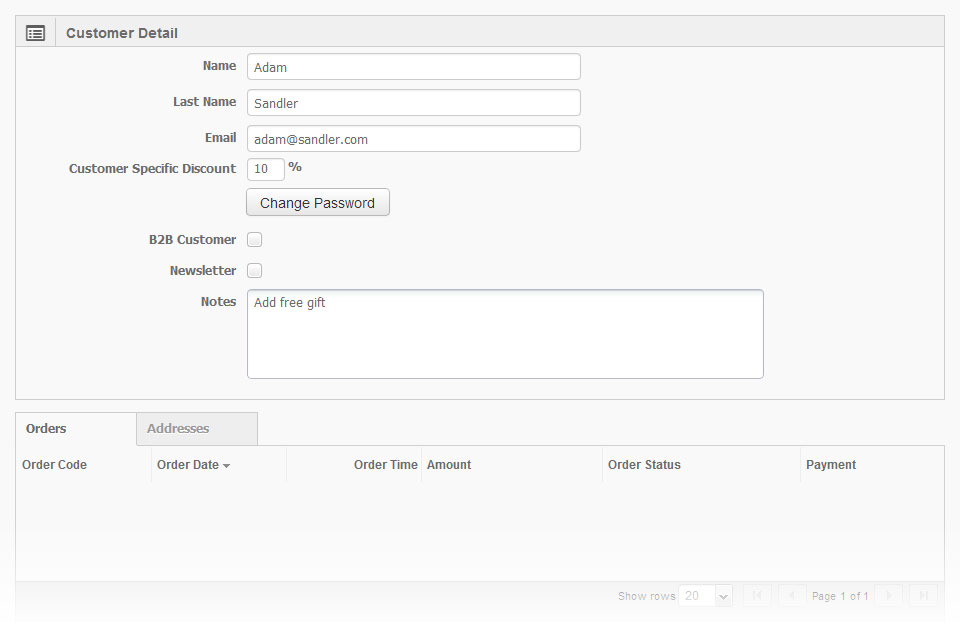Go to next page of orders
Viewport: 960px width, 638px height.
[x=889, y=595]
